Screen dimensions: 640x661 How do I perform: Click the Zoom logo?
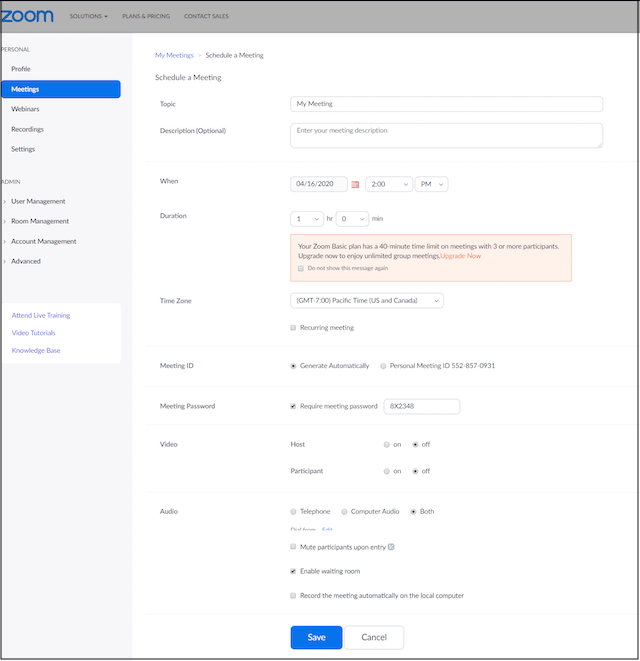(x=27, y=16)
